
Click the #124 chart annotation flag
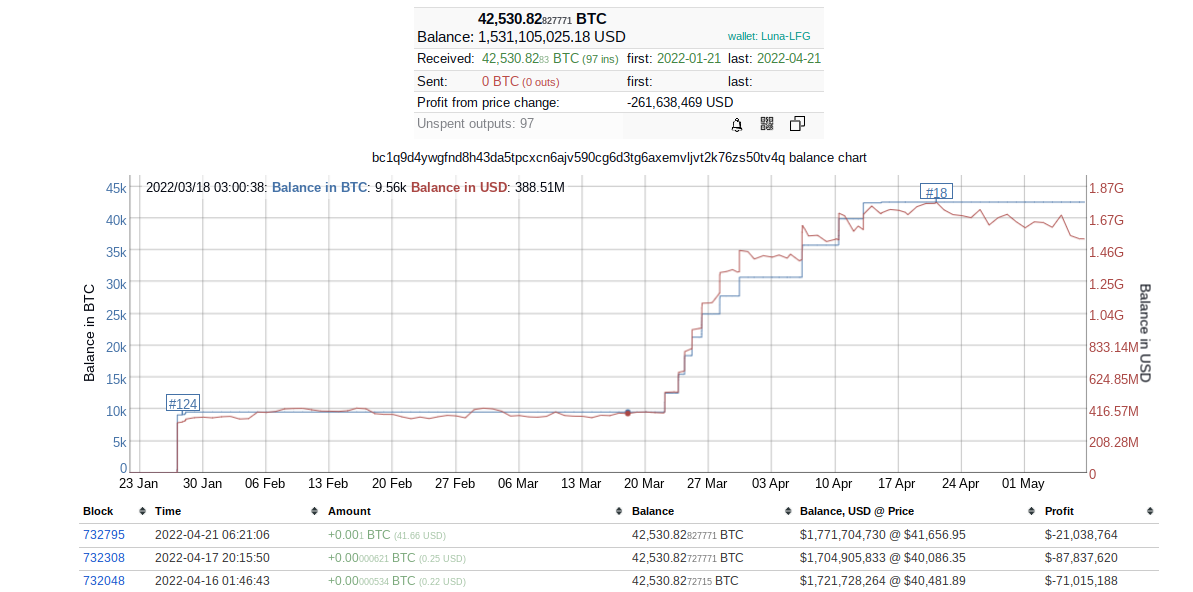pos(183,404)
